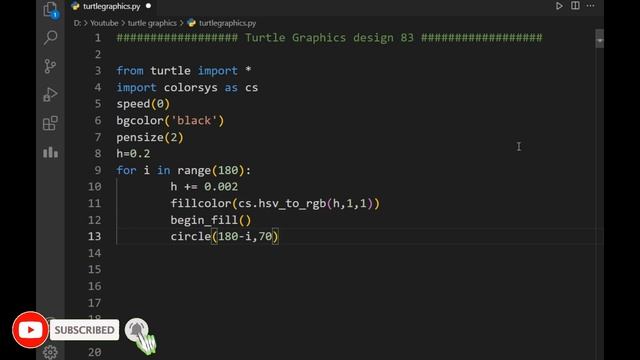Run the Python file

559,6
